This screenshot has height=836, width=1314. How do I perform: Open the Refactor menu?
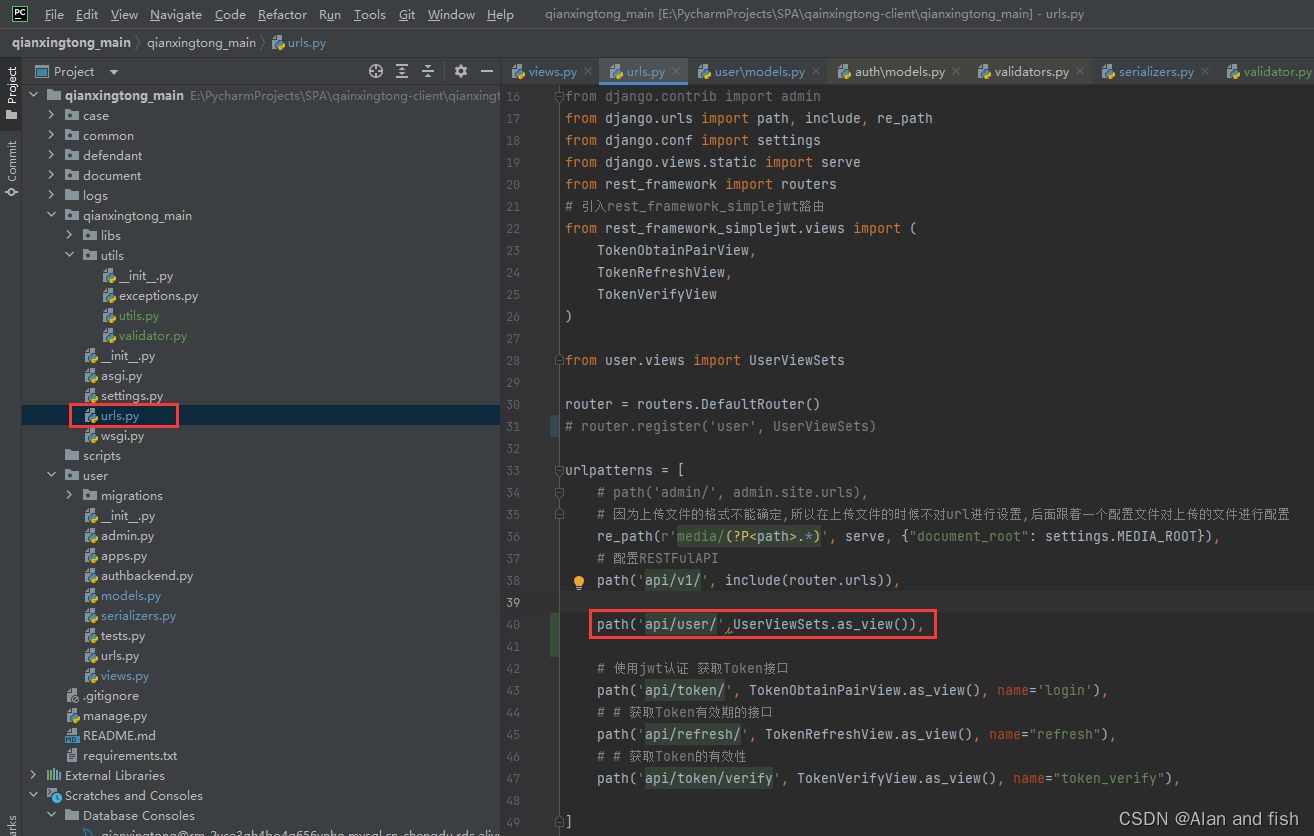[282, 15]
